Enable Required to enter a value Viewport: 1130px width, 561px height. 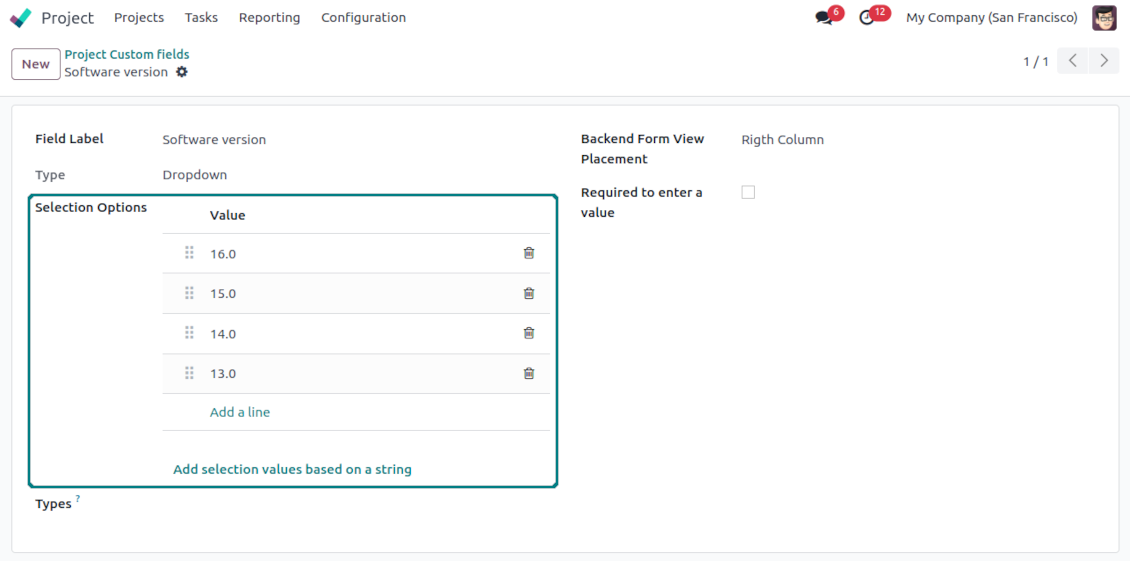pyautogui.click(x=748, y=192)
